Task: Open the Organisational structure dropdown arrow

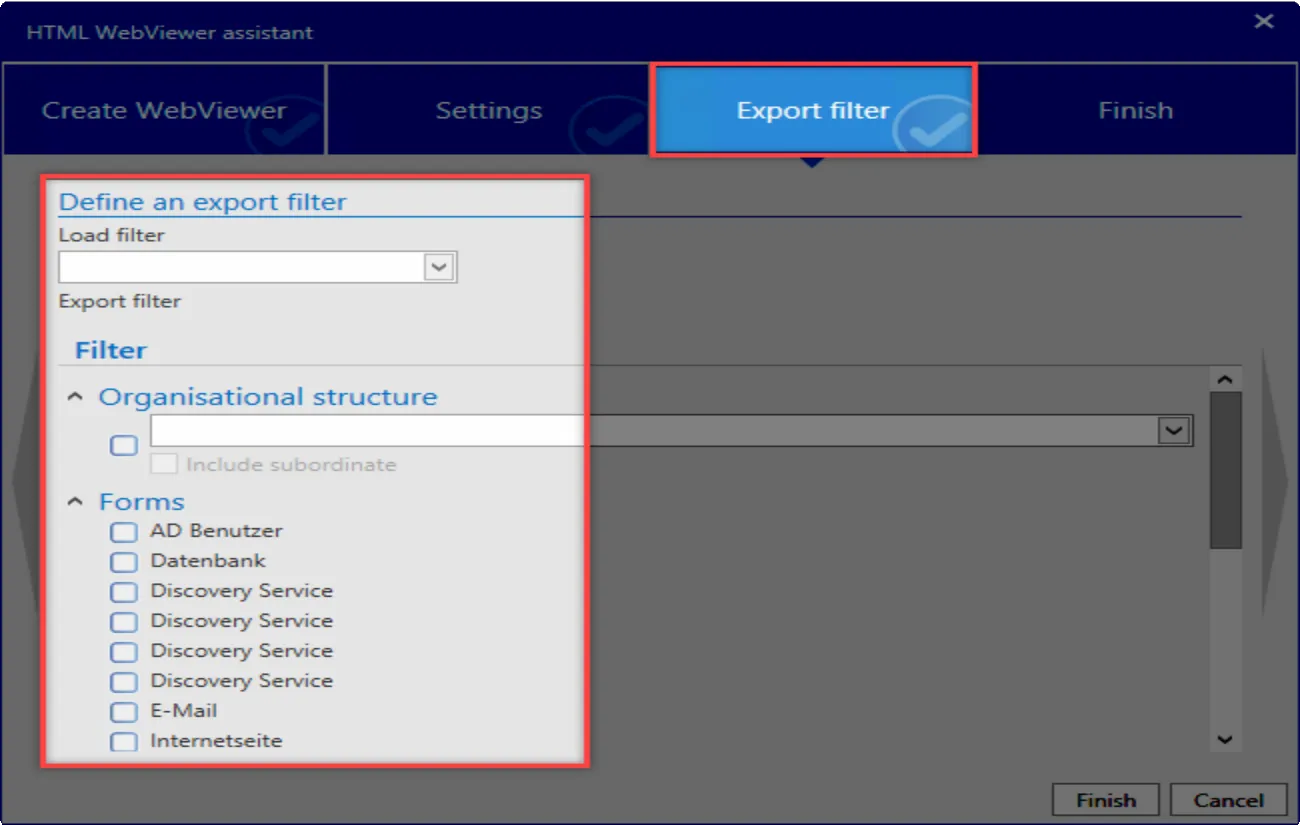Action: (x=1174, y=431)
